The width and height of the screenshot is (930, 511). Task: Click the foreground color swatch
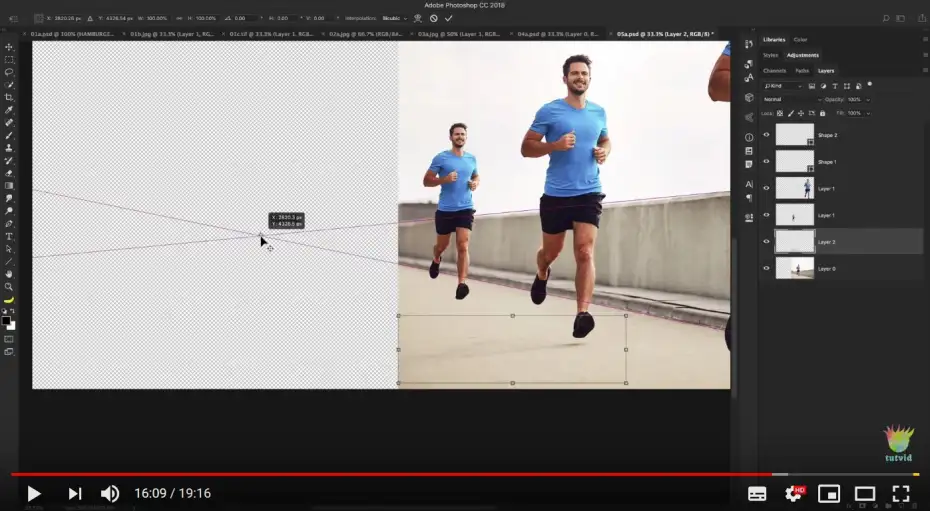click(6, 321)
